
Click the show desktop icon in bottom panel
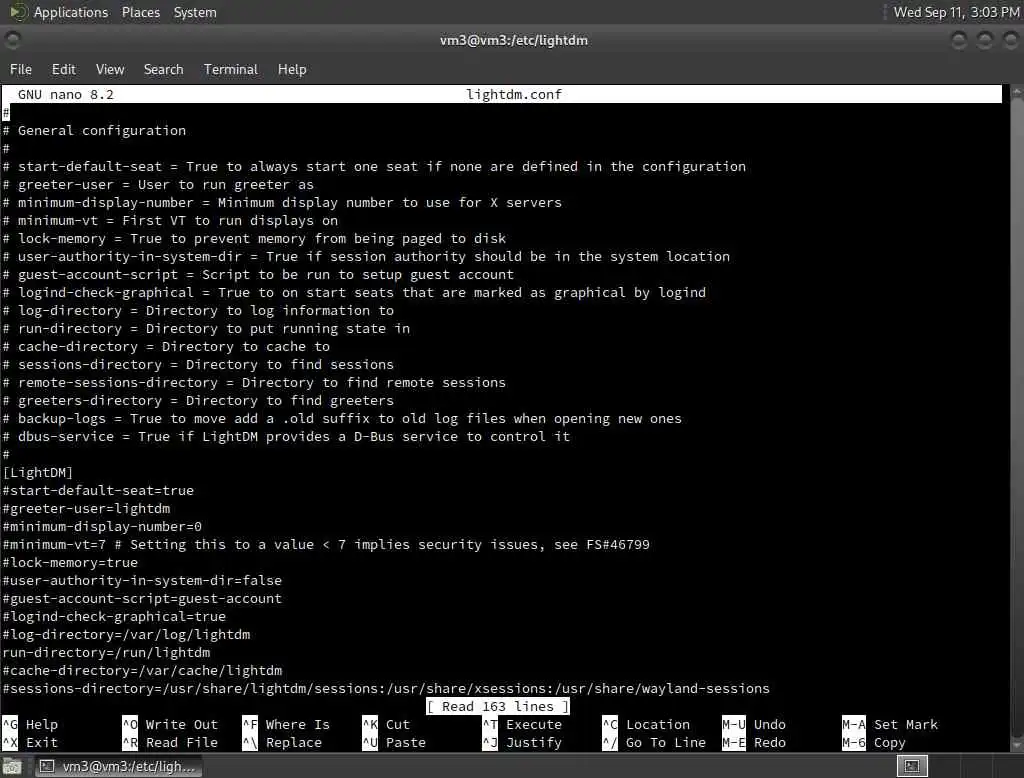12,766
